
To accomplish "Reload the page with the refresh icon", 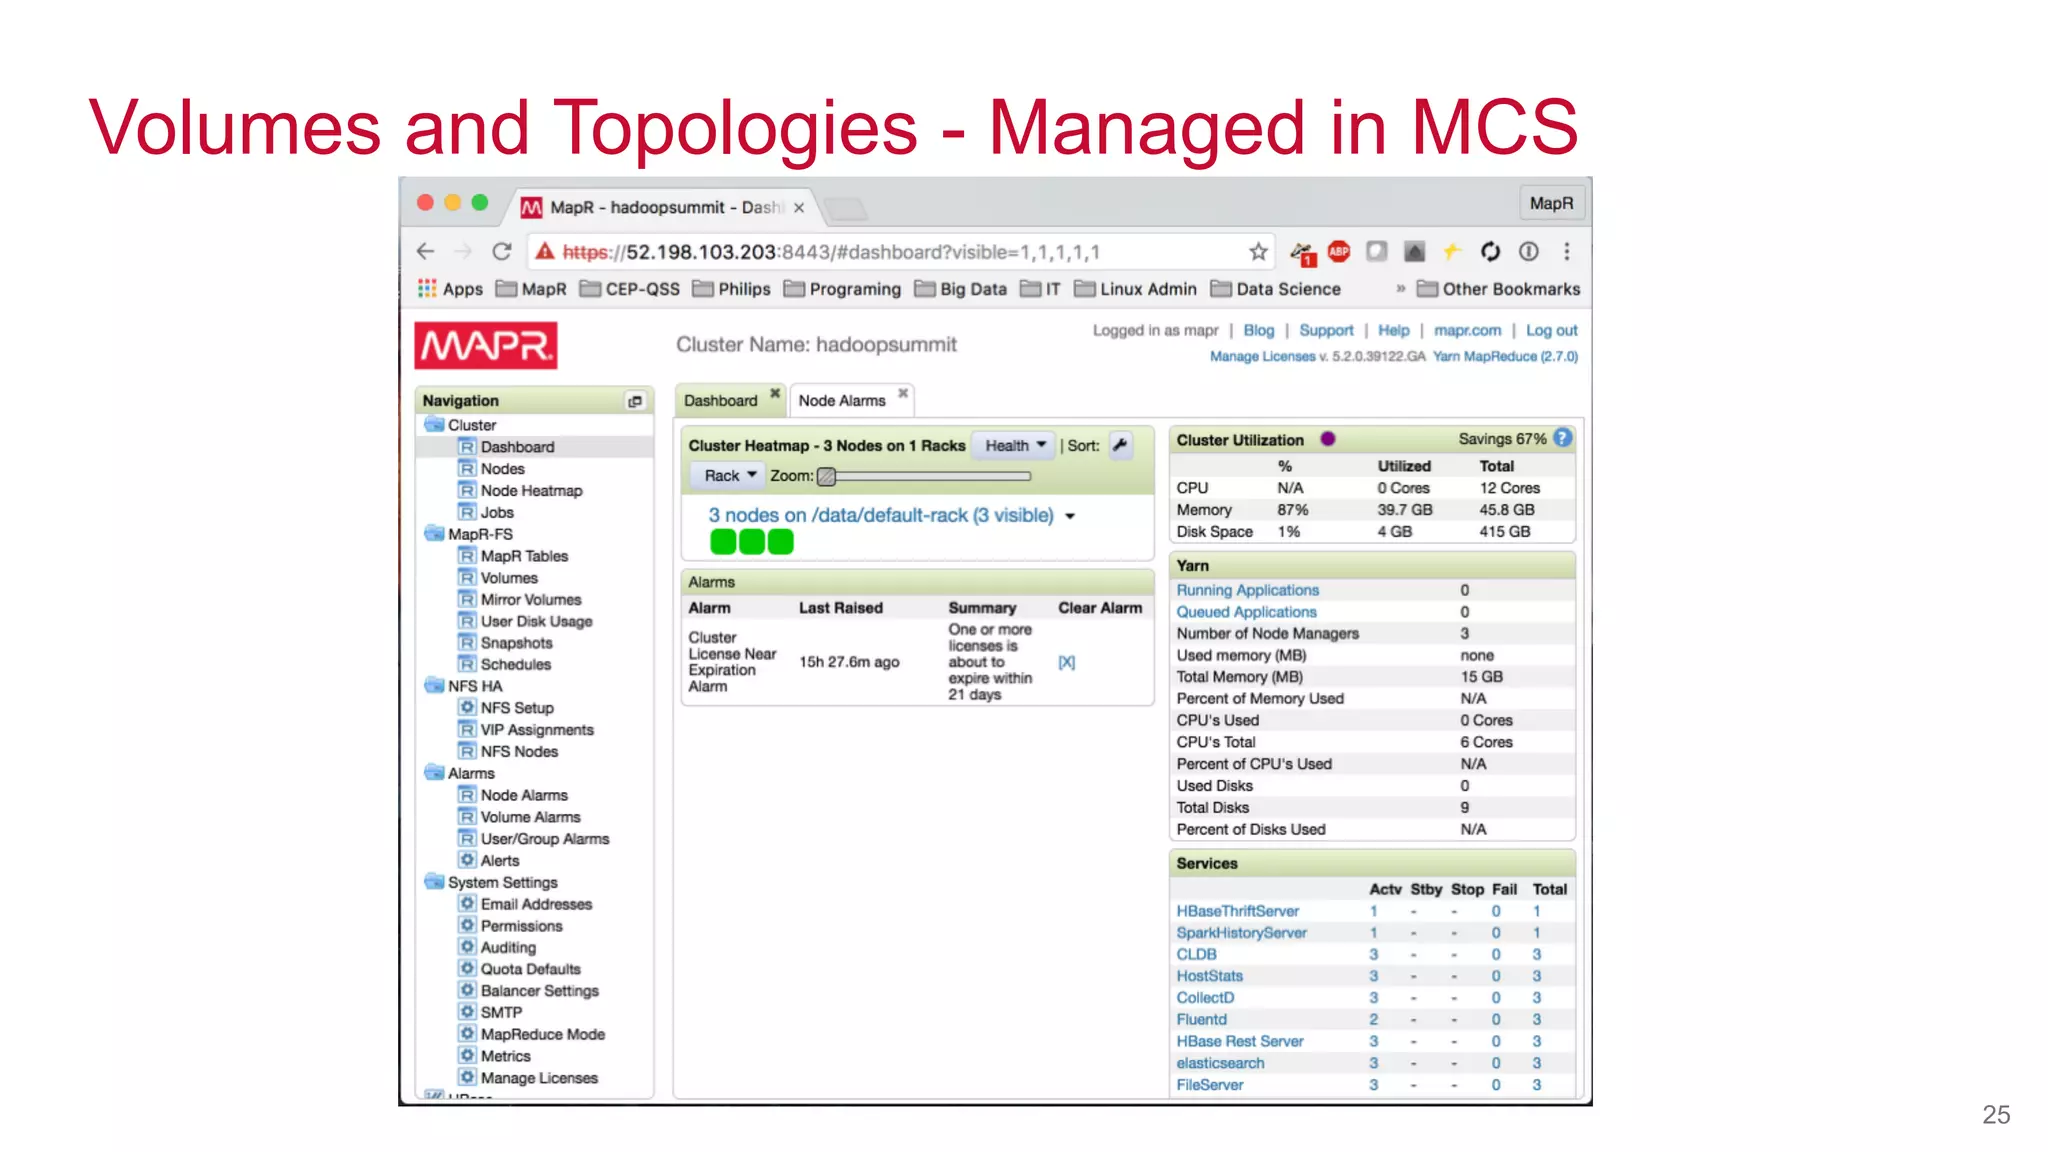I will 502,251.
